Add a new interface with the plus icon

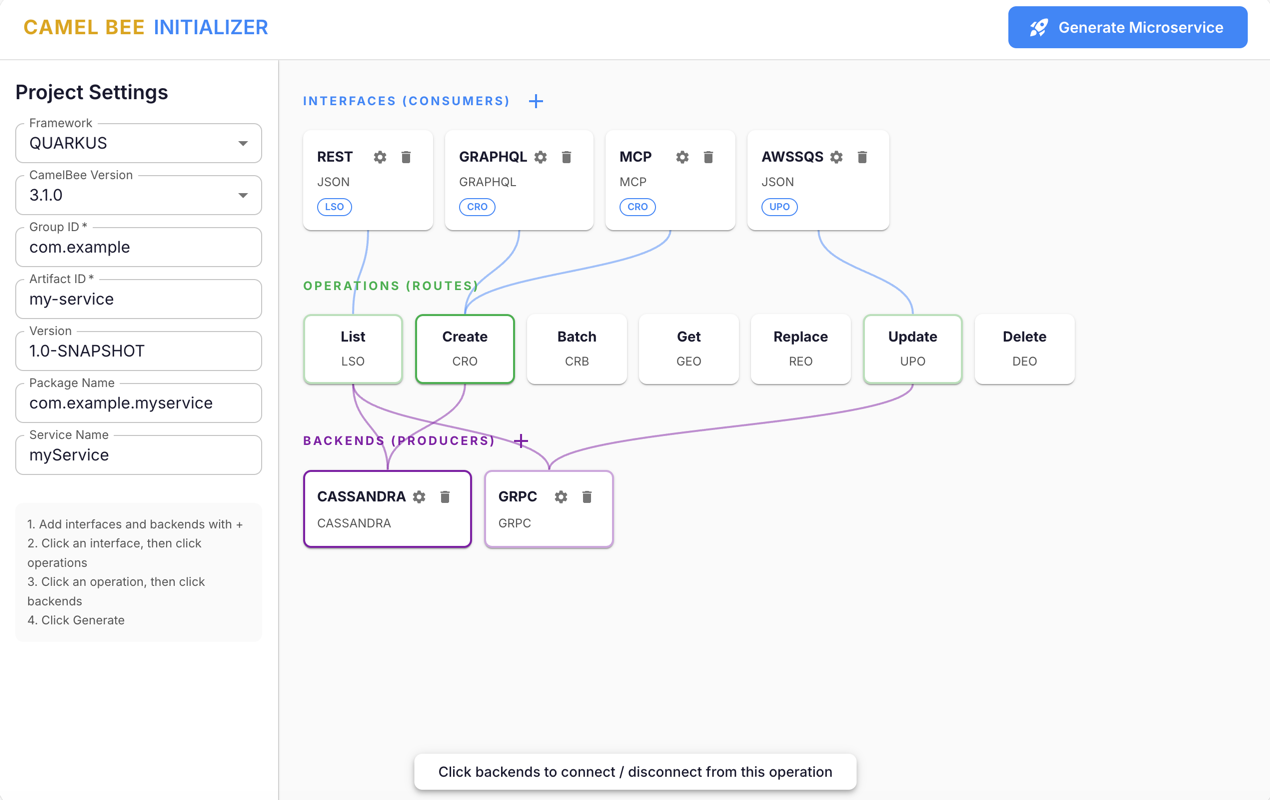coord(536,101)
